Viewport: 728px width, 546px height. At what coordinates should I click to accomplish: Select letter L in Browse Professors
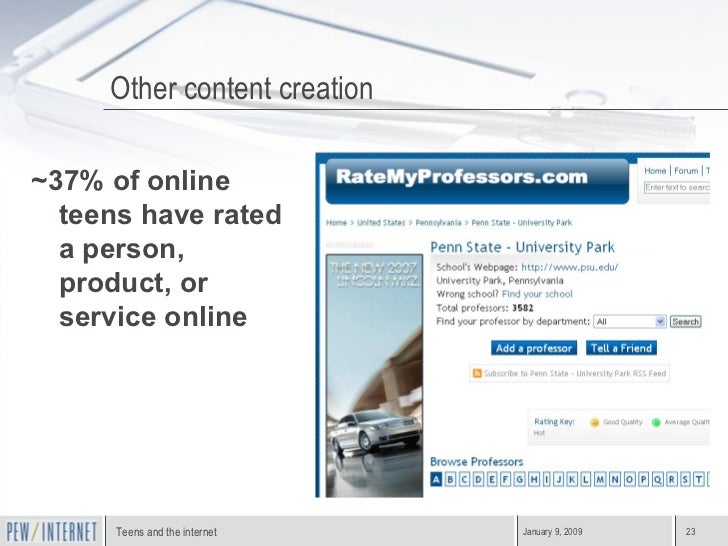[585, 479]
